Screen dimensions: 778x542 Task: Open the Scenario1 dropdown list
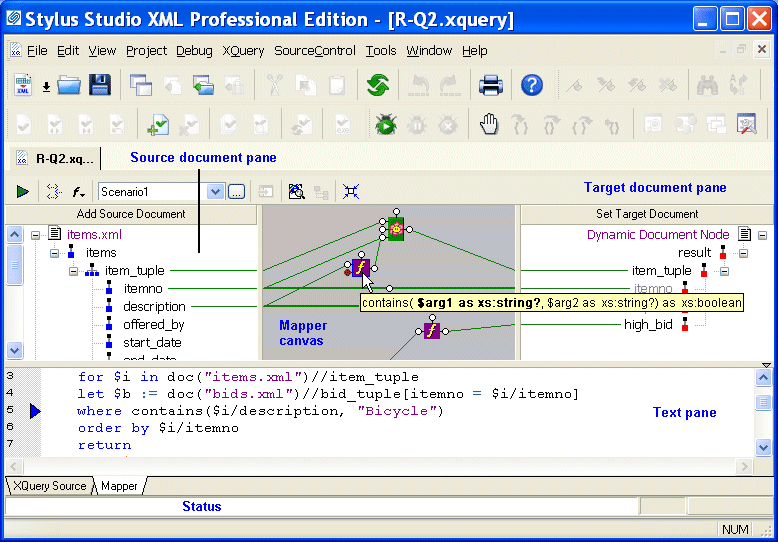215,191
